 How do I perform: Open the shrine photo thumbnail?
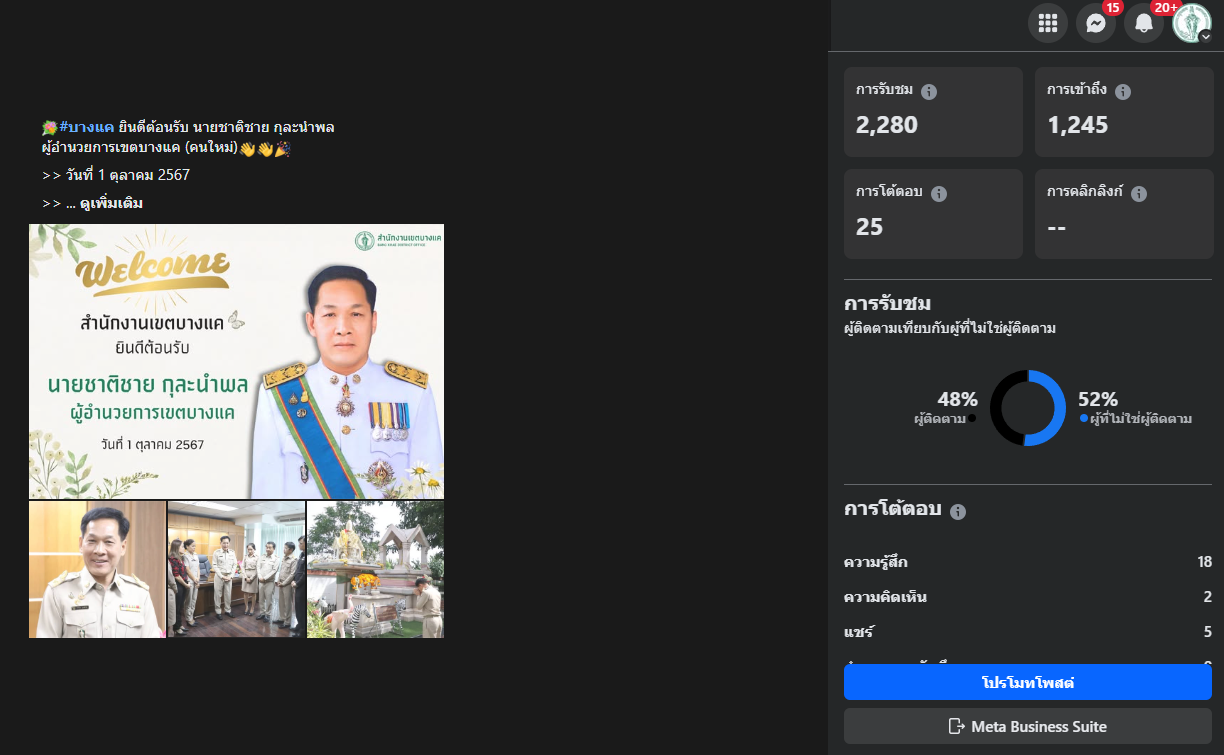(x=375, y=570)
